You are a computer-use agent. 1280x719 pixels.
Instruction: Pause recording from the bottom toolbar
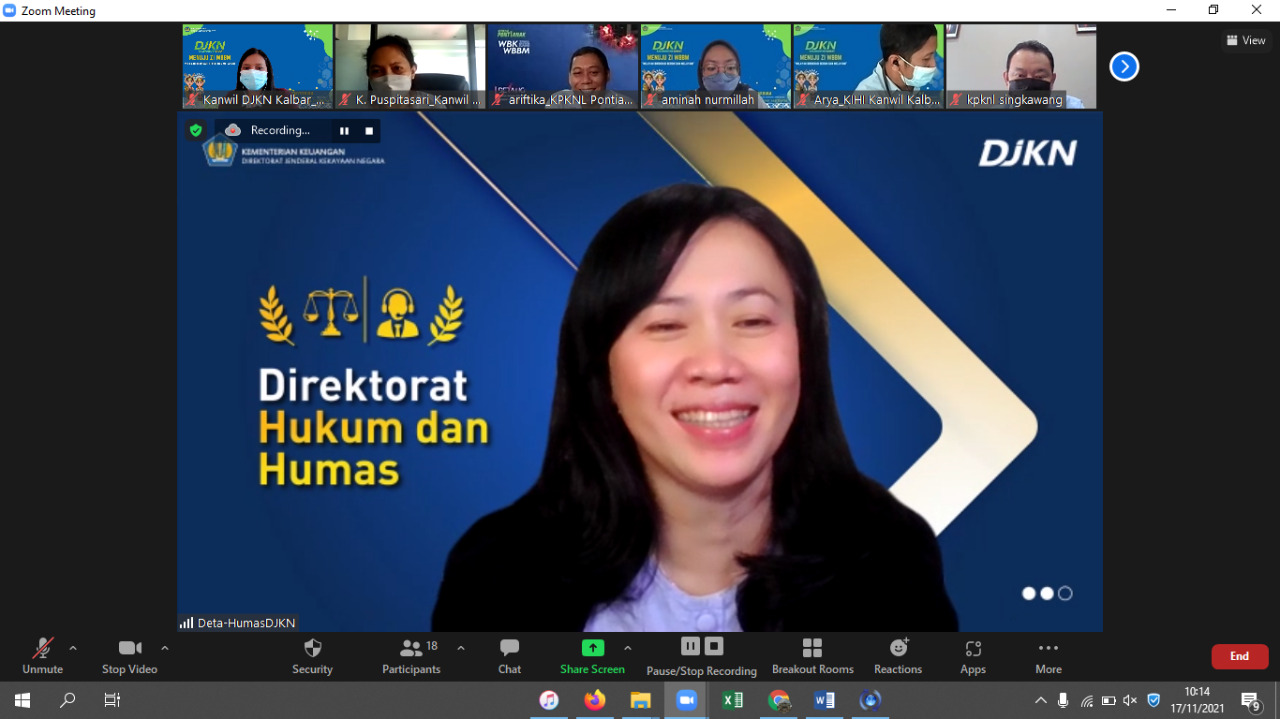(690, 646)
